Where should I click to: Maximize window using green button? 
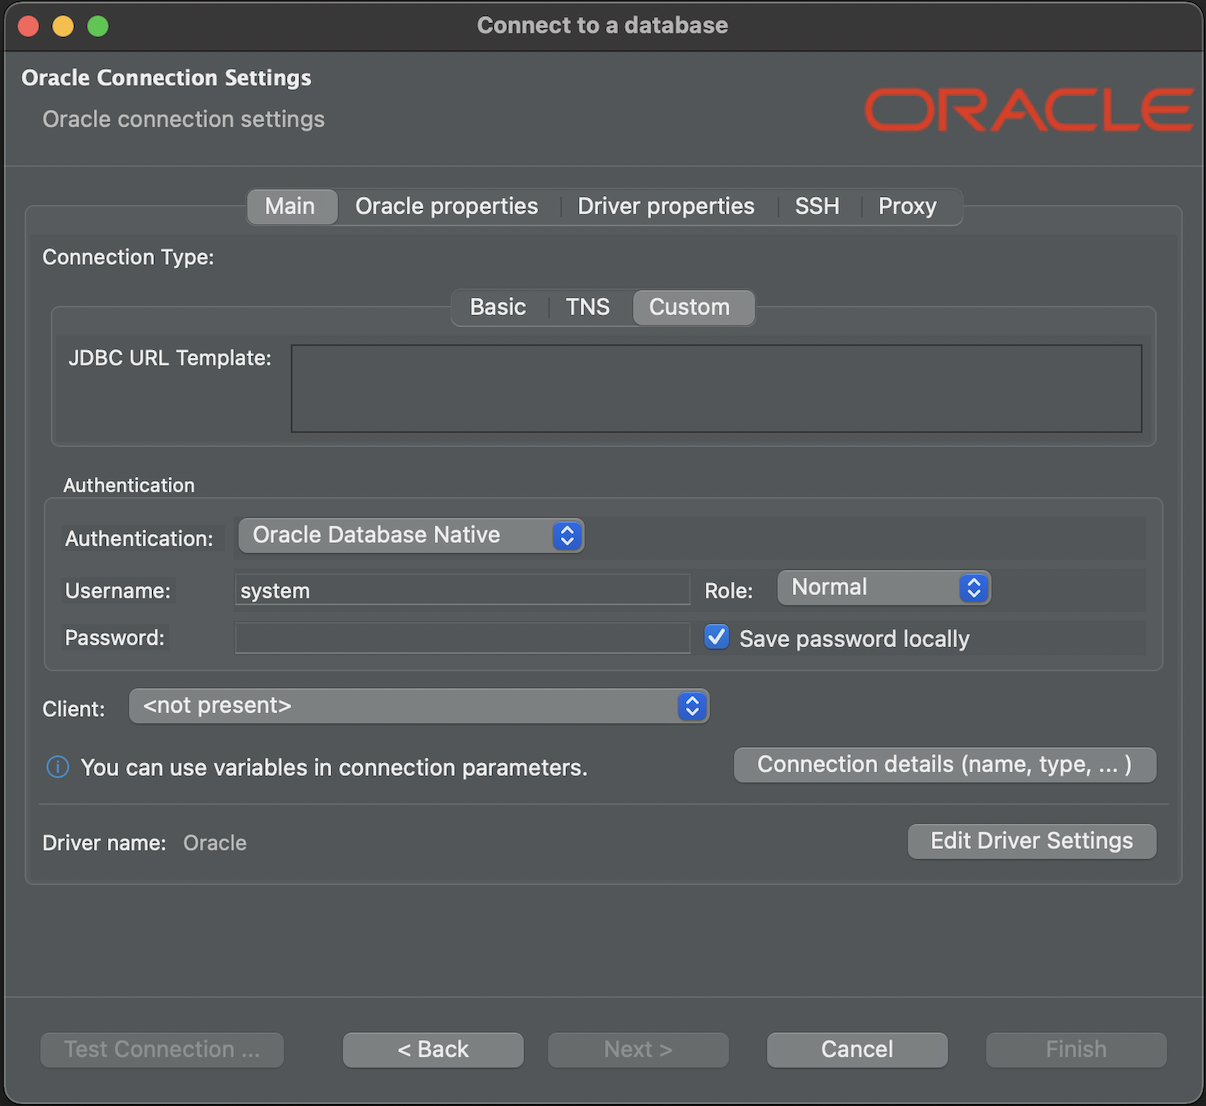98,26
